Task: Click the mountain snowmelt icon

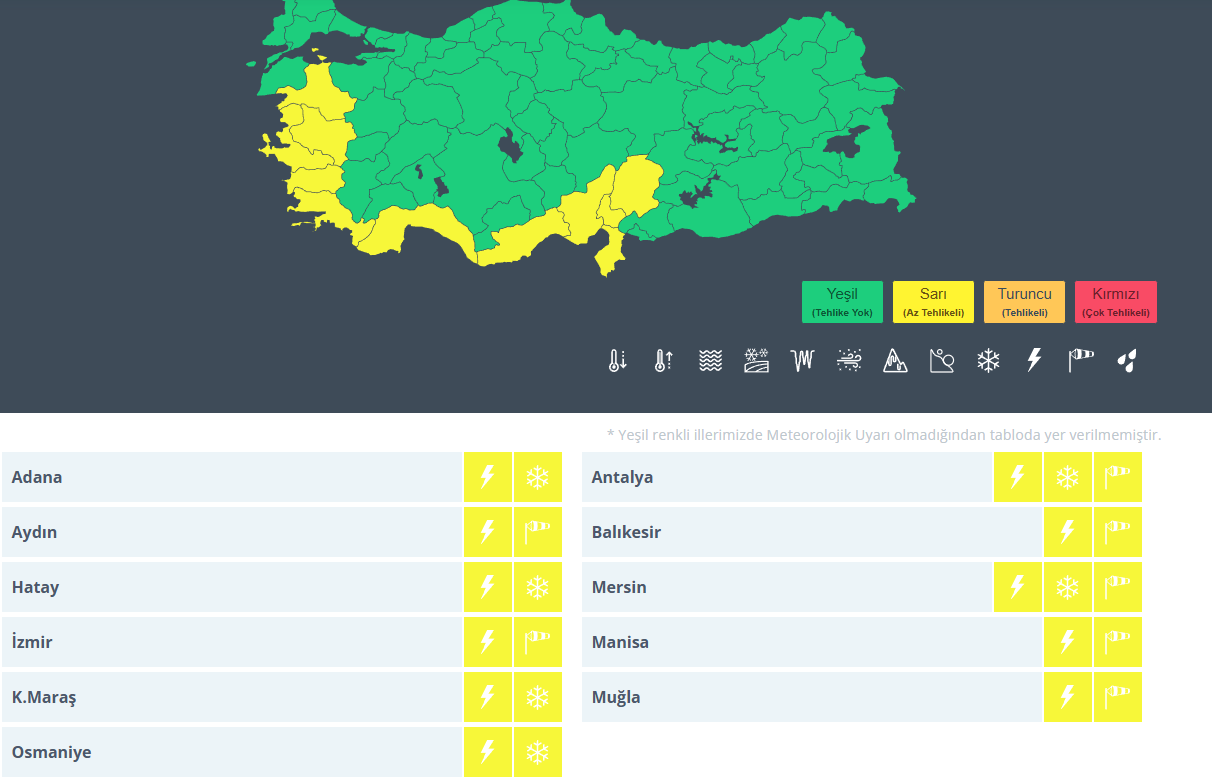Action: pyautogui.click(x=895, y=361)
